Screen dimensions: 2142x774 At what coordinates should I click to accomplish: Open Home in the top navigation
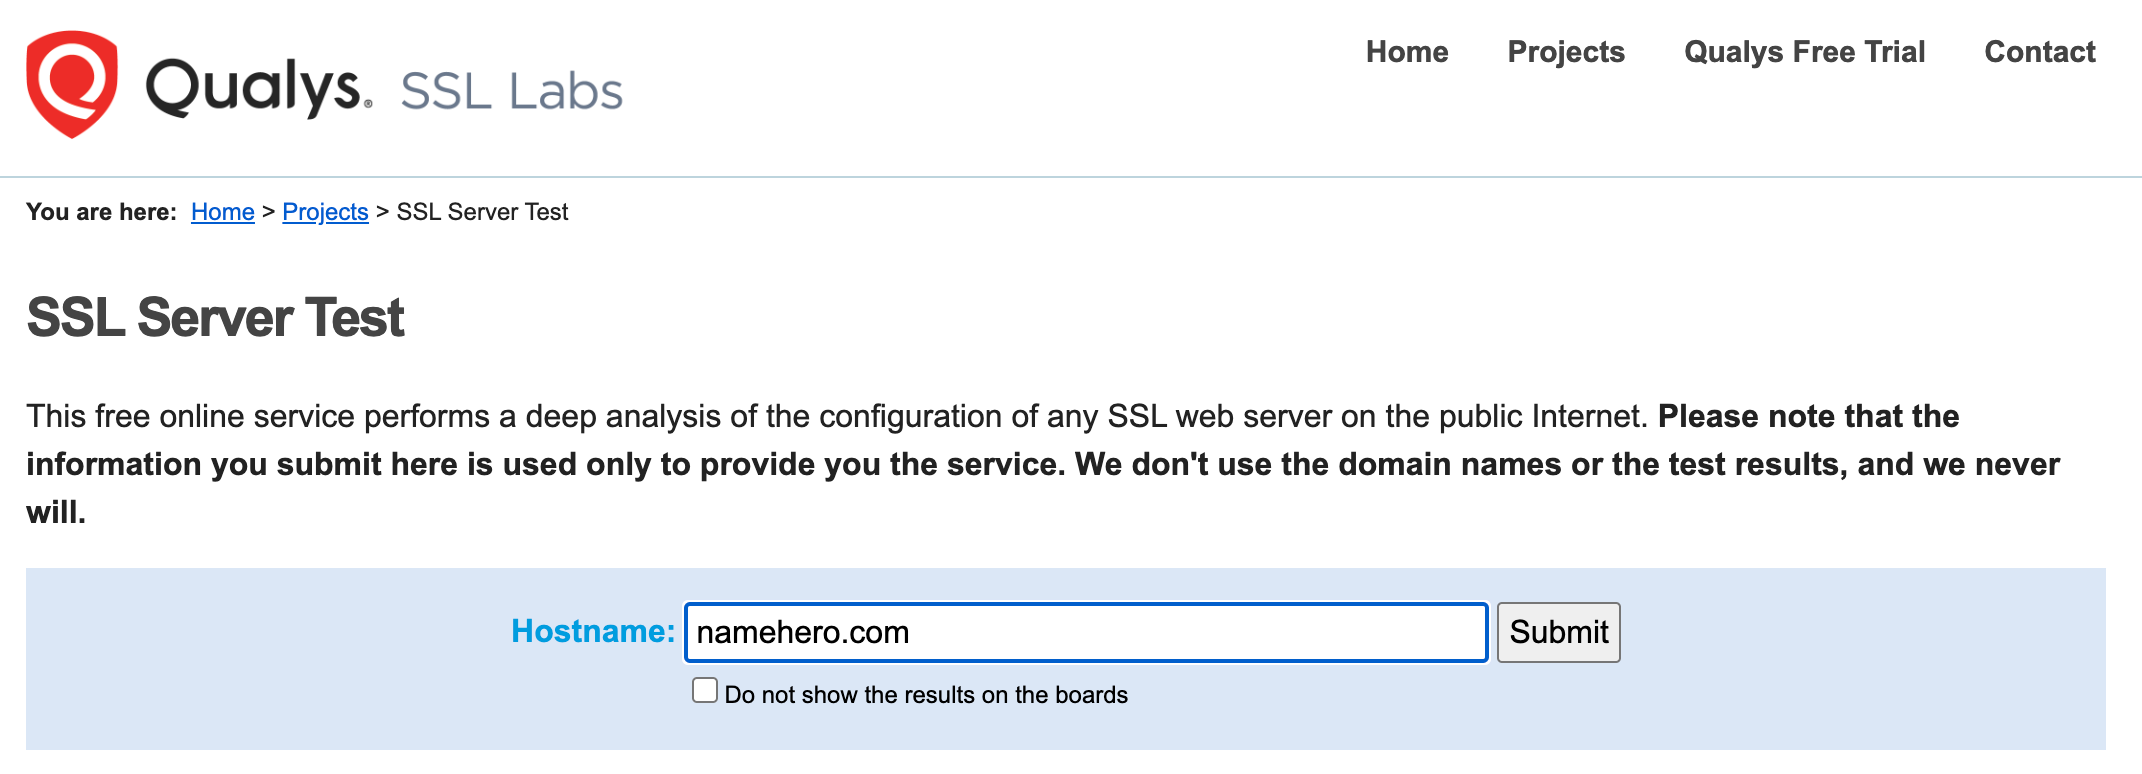pos(1407,52)
